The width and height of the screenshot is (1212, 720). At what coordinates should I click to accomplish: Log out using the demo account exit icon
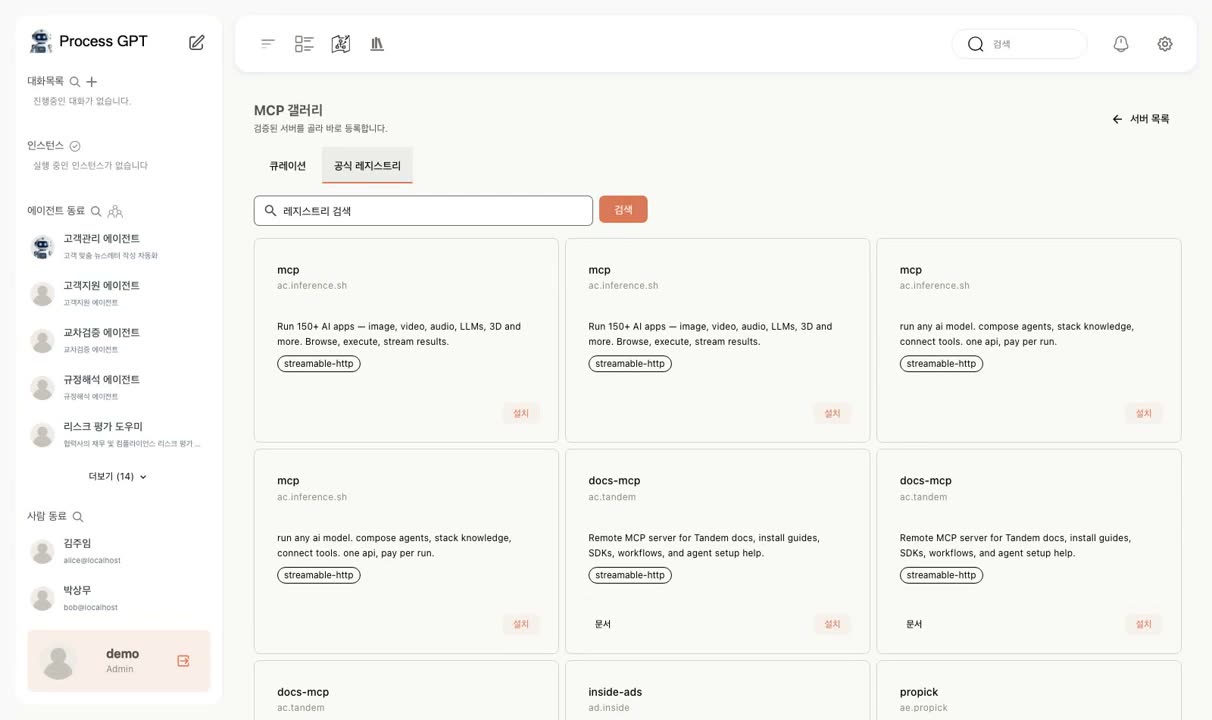tap(183, 661)
